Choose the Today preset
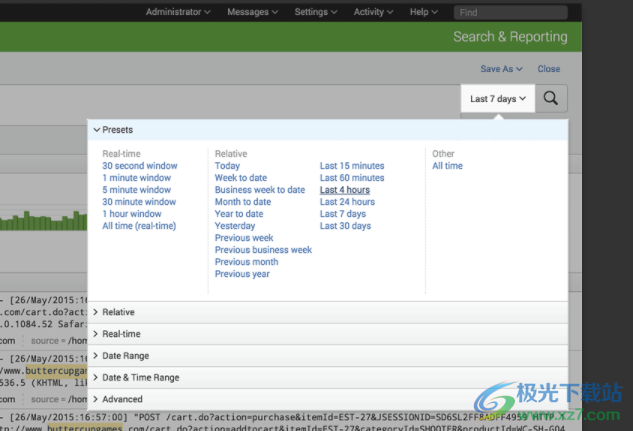The image size is (633, 431). 227,166
